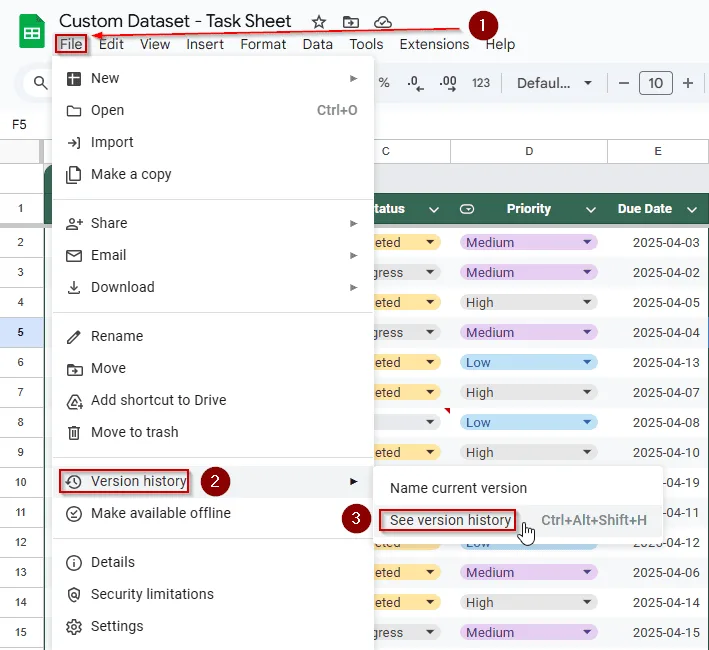Open the Google Sheets home icon
709x650 pixels.
pyautogui.click(x=32, y=31)
